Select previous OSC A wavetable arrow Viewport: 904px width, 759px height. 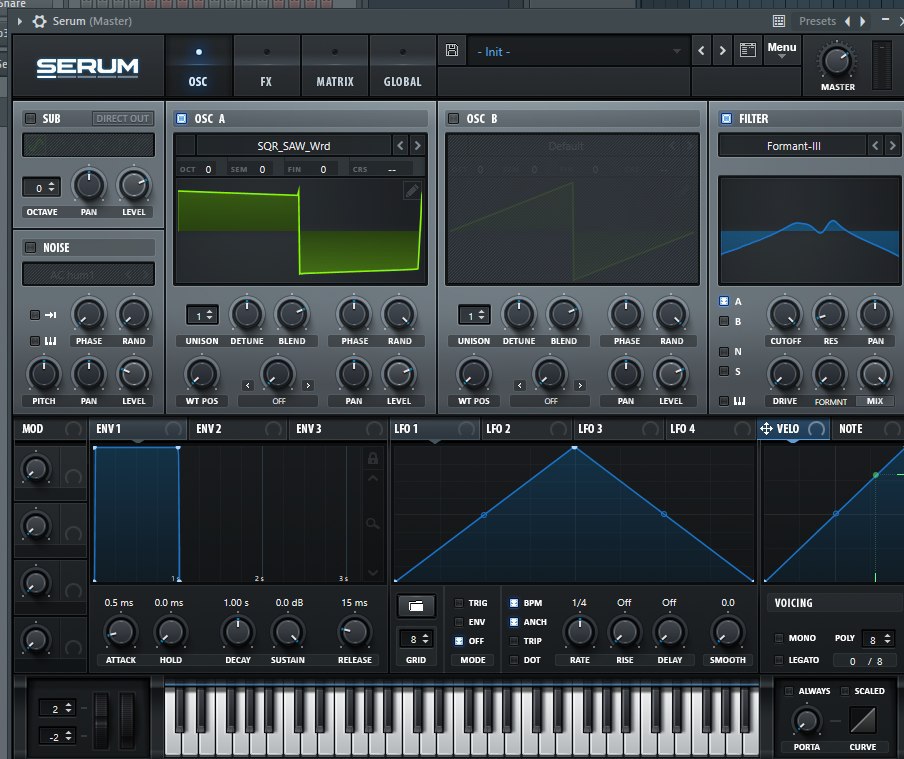click(400, 146)
